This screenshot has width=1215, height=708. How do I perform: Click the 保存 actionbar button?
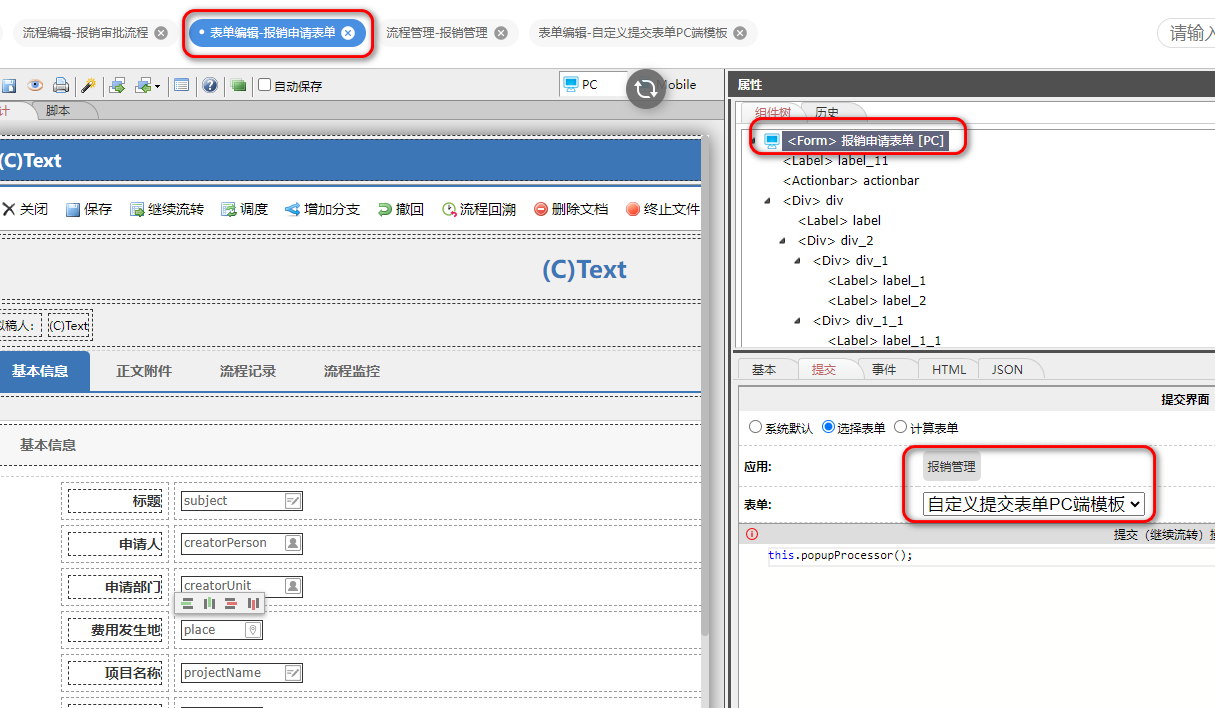(89, 209)
